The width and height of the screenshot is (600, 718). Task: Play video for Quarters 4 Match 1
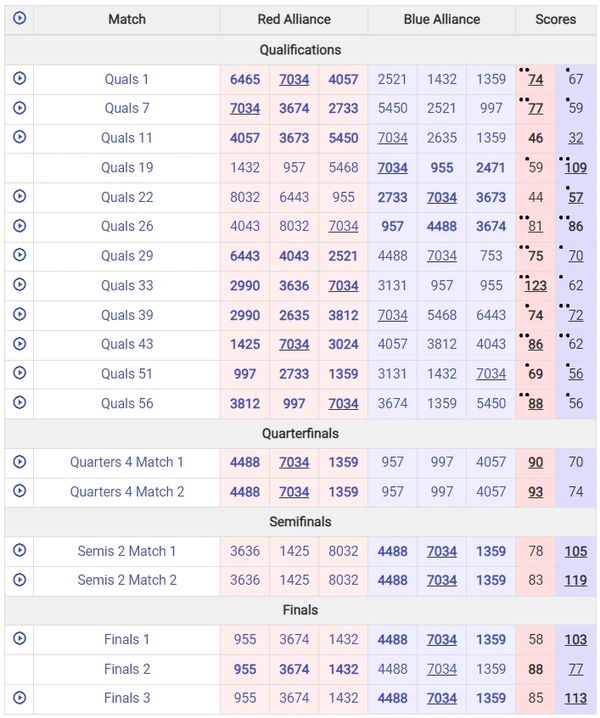pyautogui.click(x=19, y=462)
